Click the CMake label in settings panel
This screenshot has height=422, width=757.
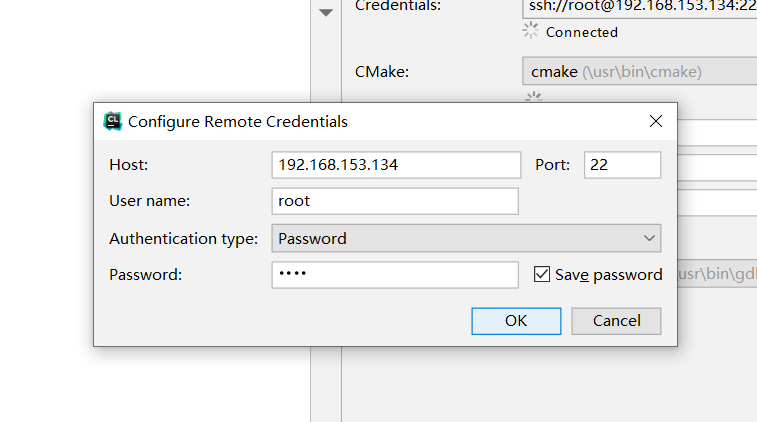(x=382, y=72)
